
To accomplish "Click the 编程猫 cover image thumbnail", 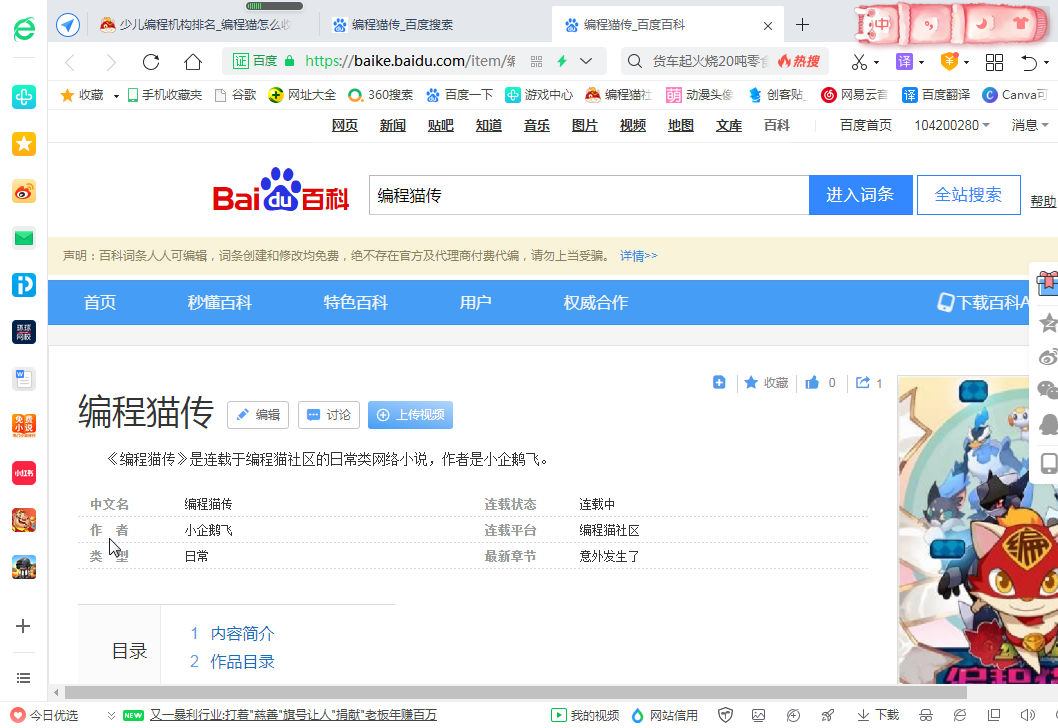I will (x=977, y=530).
